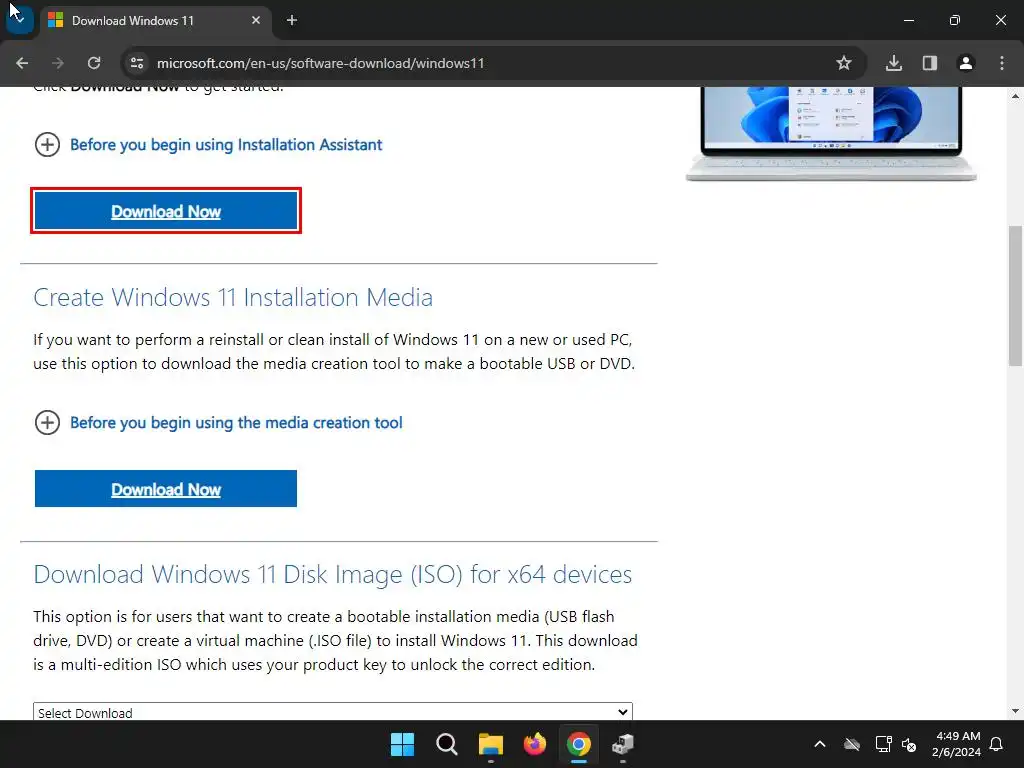1024x768 pixels.
Task: Open the Chrome profile menu
Action: click(966, 63)
